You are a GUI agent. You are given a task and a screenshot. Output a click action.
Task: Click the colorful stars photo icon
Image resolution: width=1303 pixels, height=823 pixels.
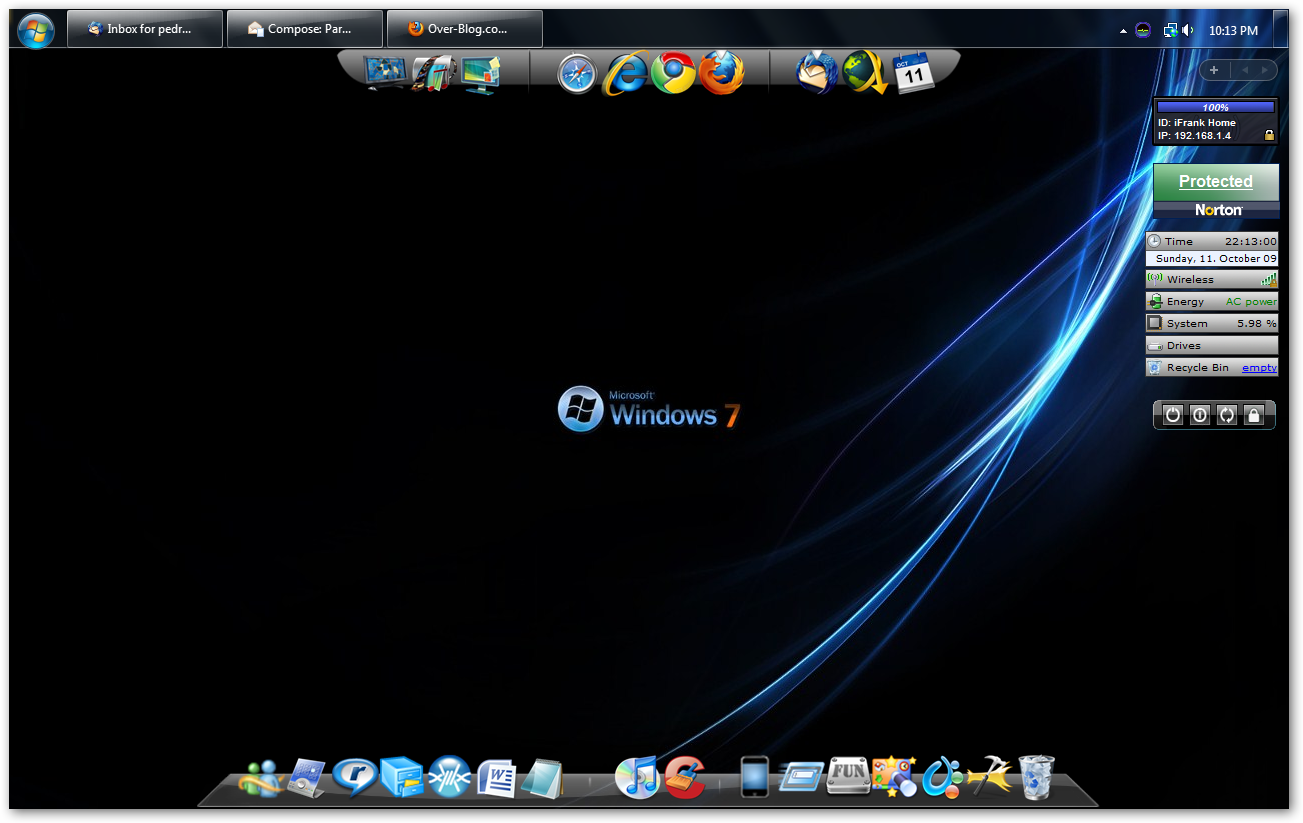coord(894,776)
